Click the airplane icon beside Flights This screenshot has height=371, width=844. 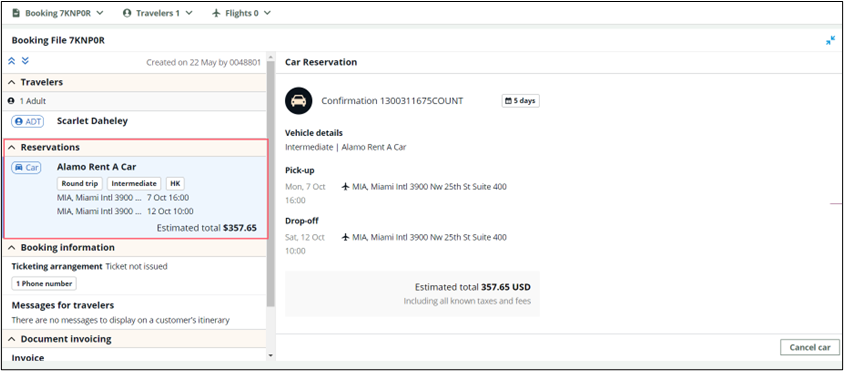click(216, 13)
